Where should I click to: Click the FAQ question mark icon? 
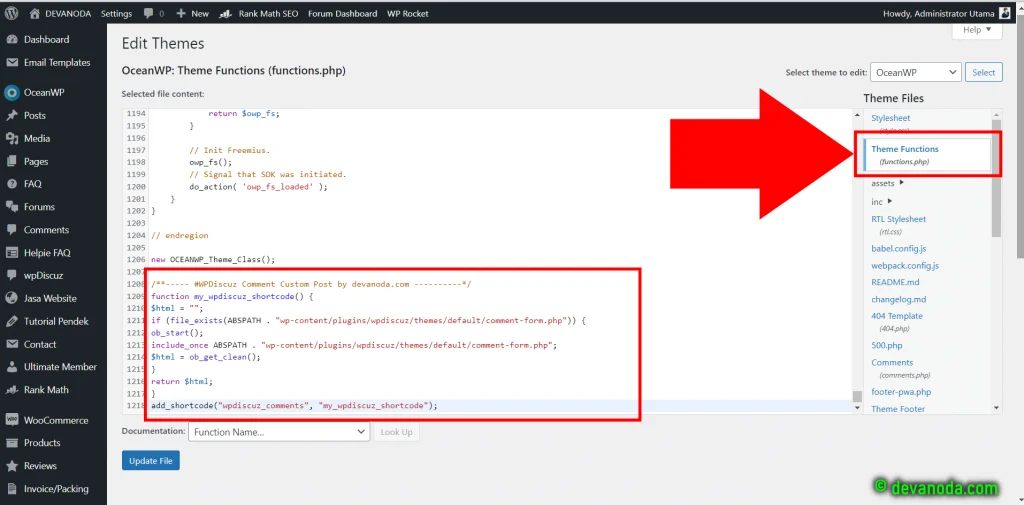[11, 184]
